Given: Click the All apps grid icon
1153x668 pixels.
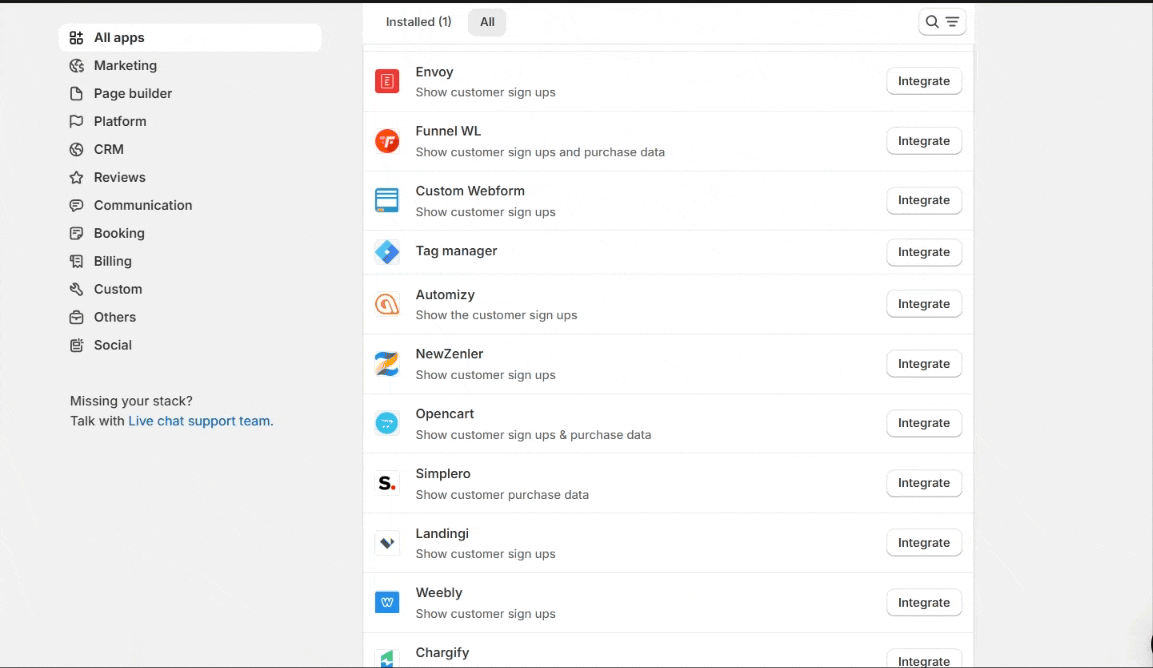Looking at the screenshot, I should [76, 38].
